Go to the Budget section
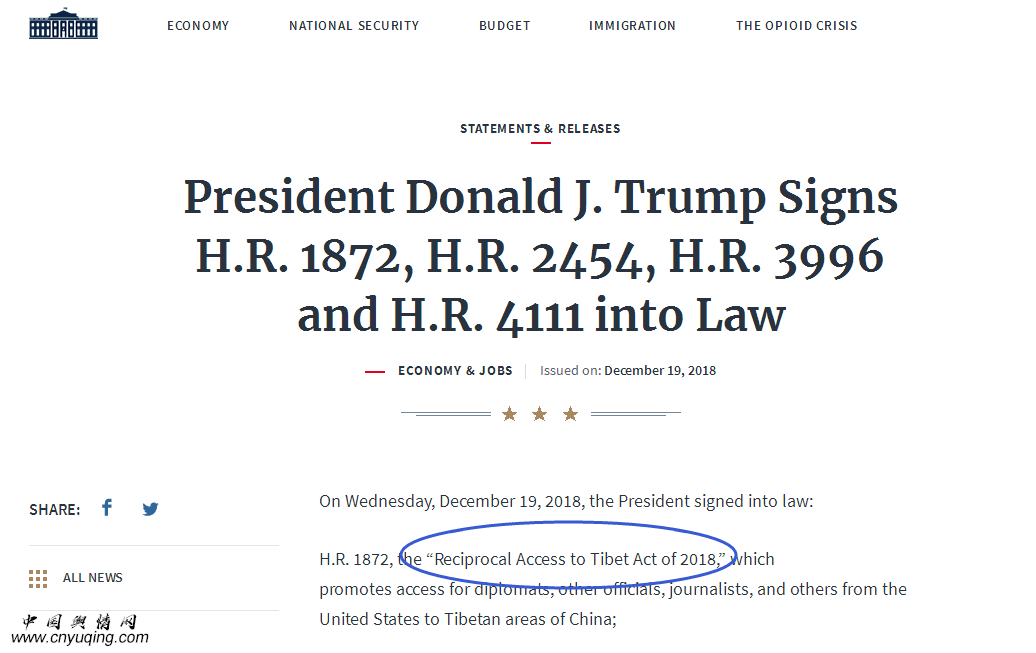1036x653 pixels. click(505, 26)
